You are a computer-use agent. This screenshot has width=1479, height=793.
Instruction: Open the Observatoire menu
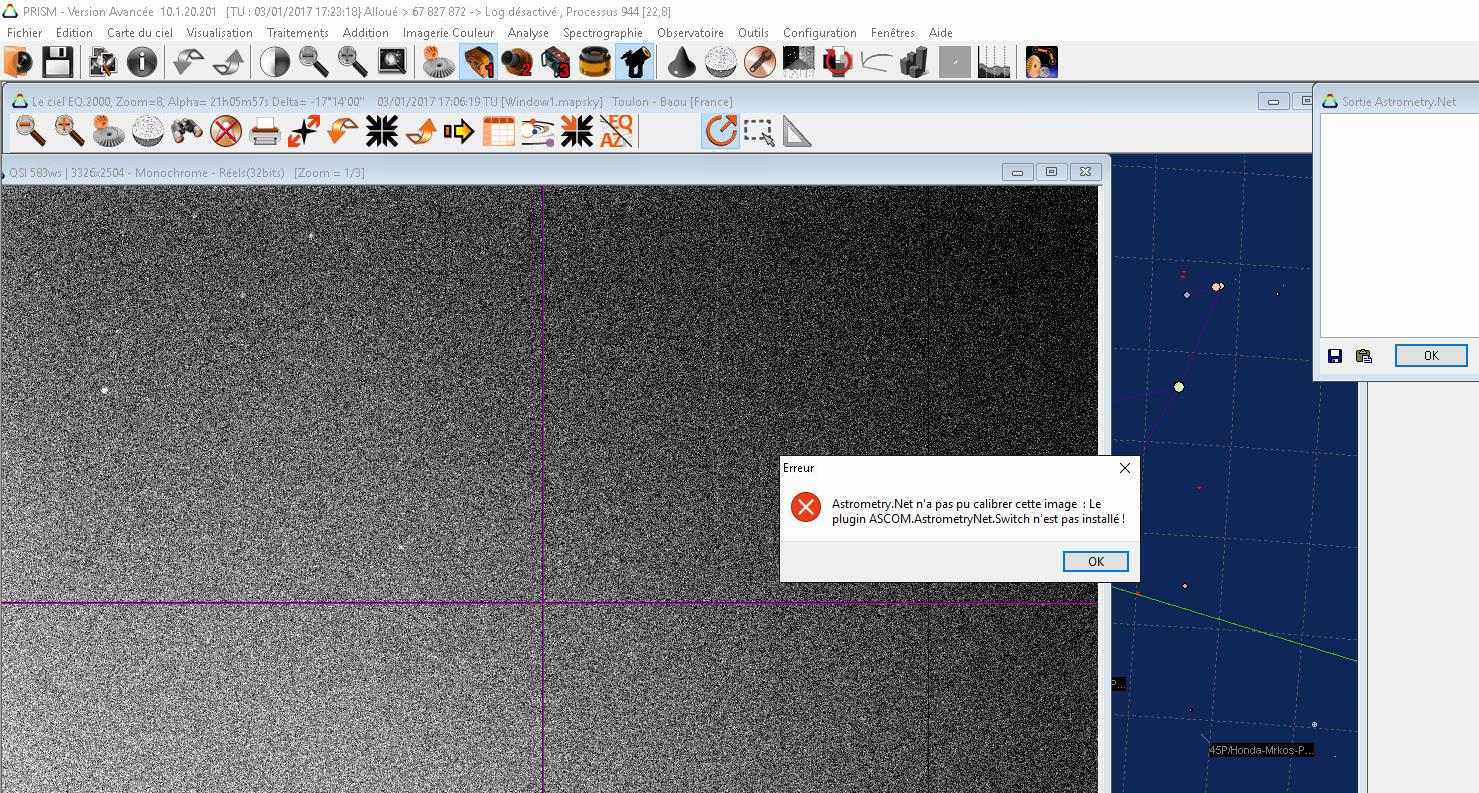pyautogui.click(x=690, y=33)
